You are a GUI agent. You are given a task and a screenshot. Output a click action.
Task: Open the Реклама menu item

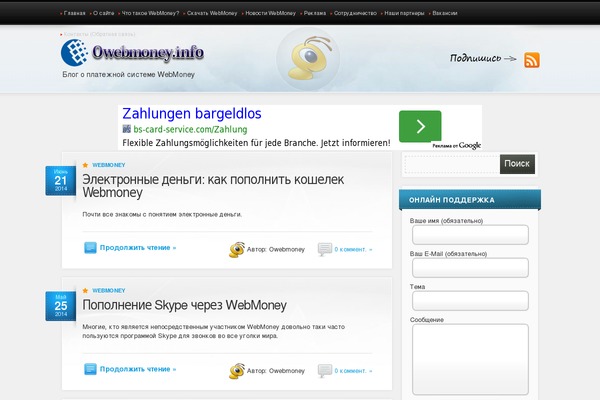tap(315, 13)
